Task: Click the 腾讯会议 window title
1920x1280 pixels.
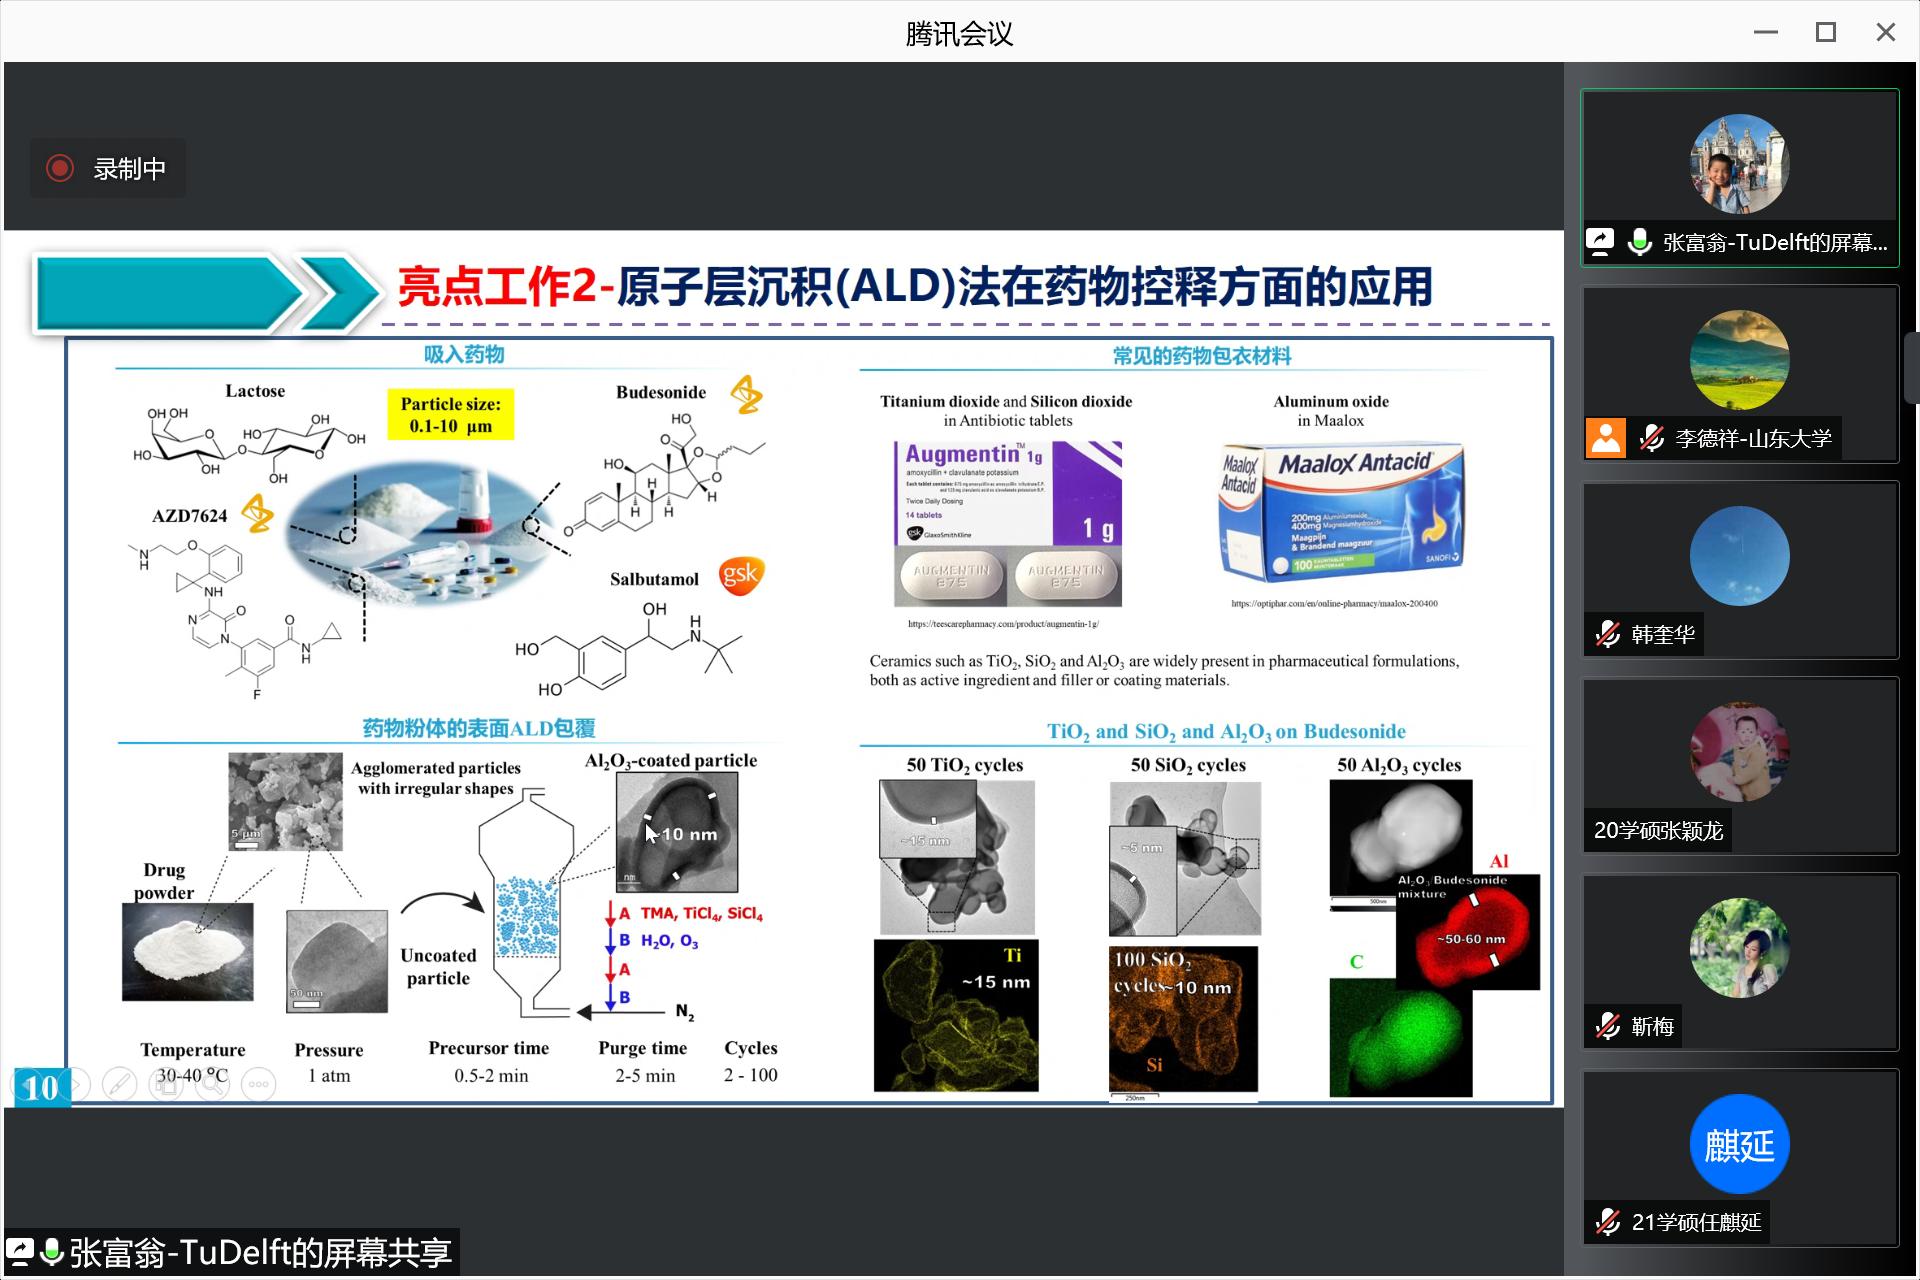Action: click(959, 33)
